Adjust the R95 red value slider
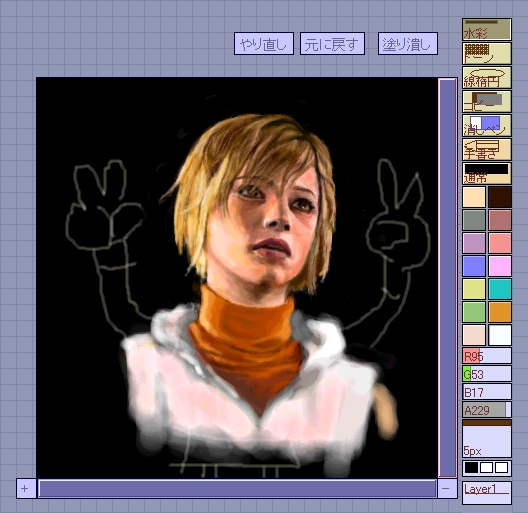Viewport: 528px width, 513px height. (x=487, y=356)
